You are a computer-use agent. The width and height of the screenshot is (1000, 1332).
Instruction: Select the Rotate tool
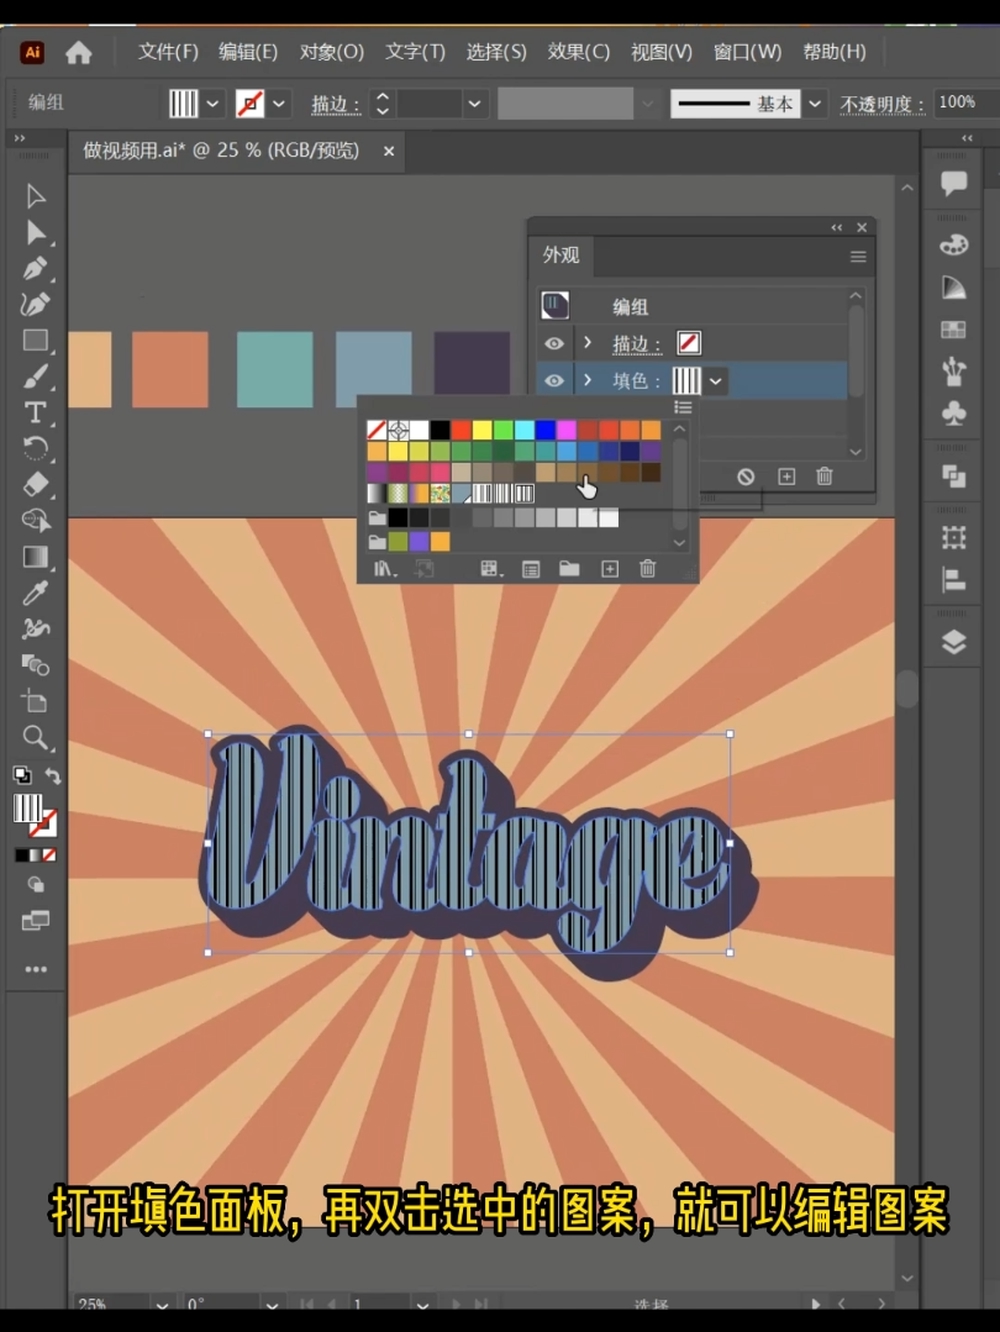click(x=35, y=448)
